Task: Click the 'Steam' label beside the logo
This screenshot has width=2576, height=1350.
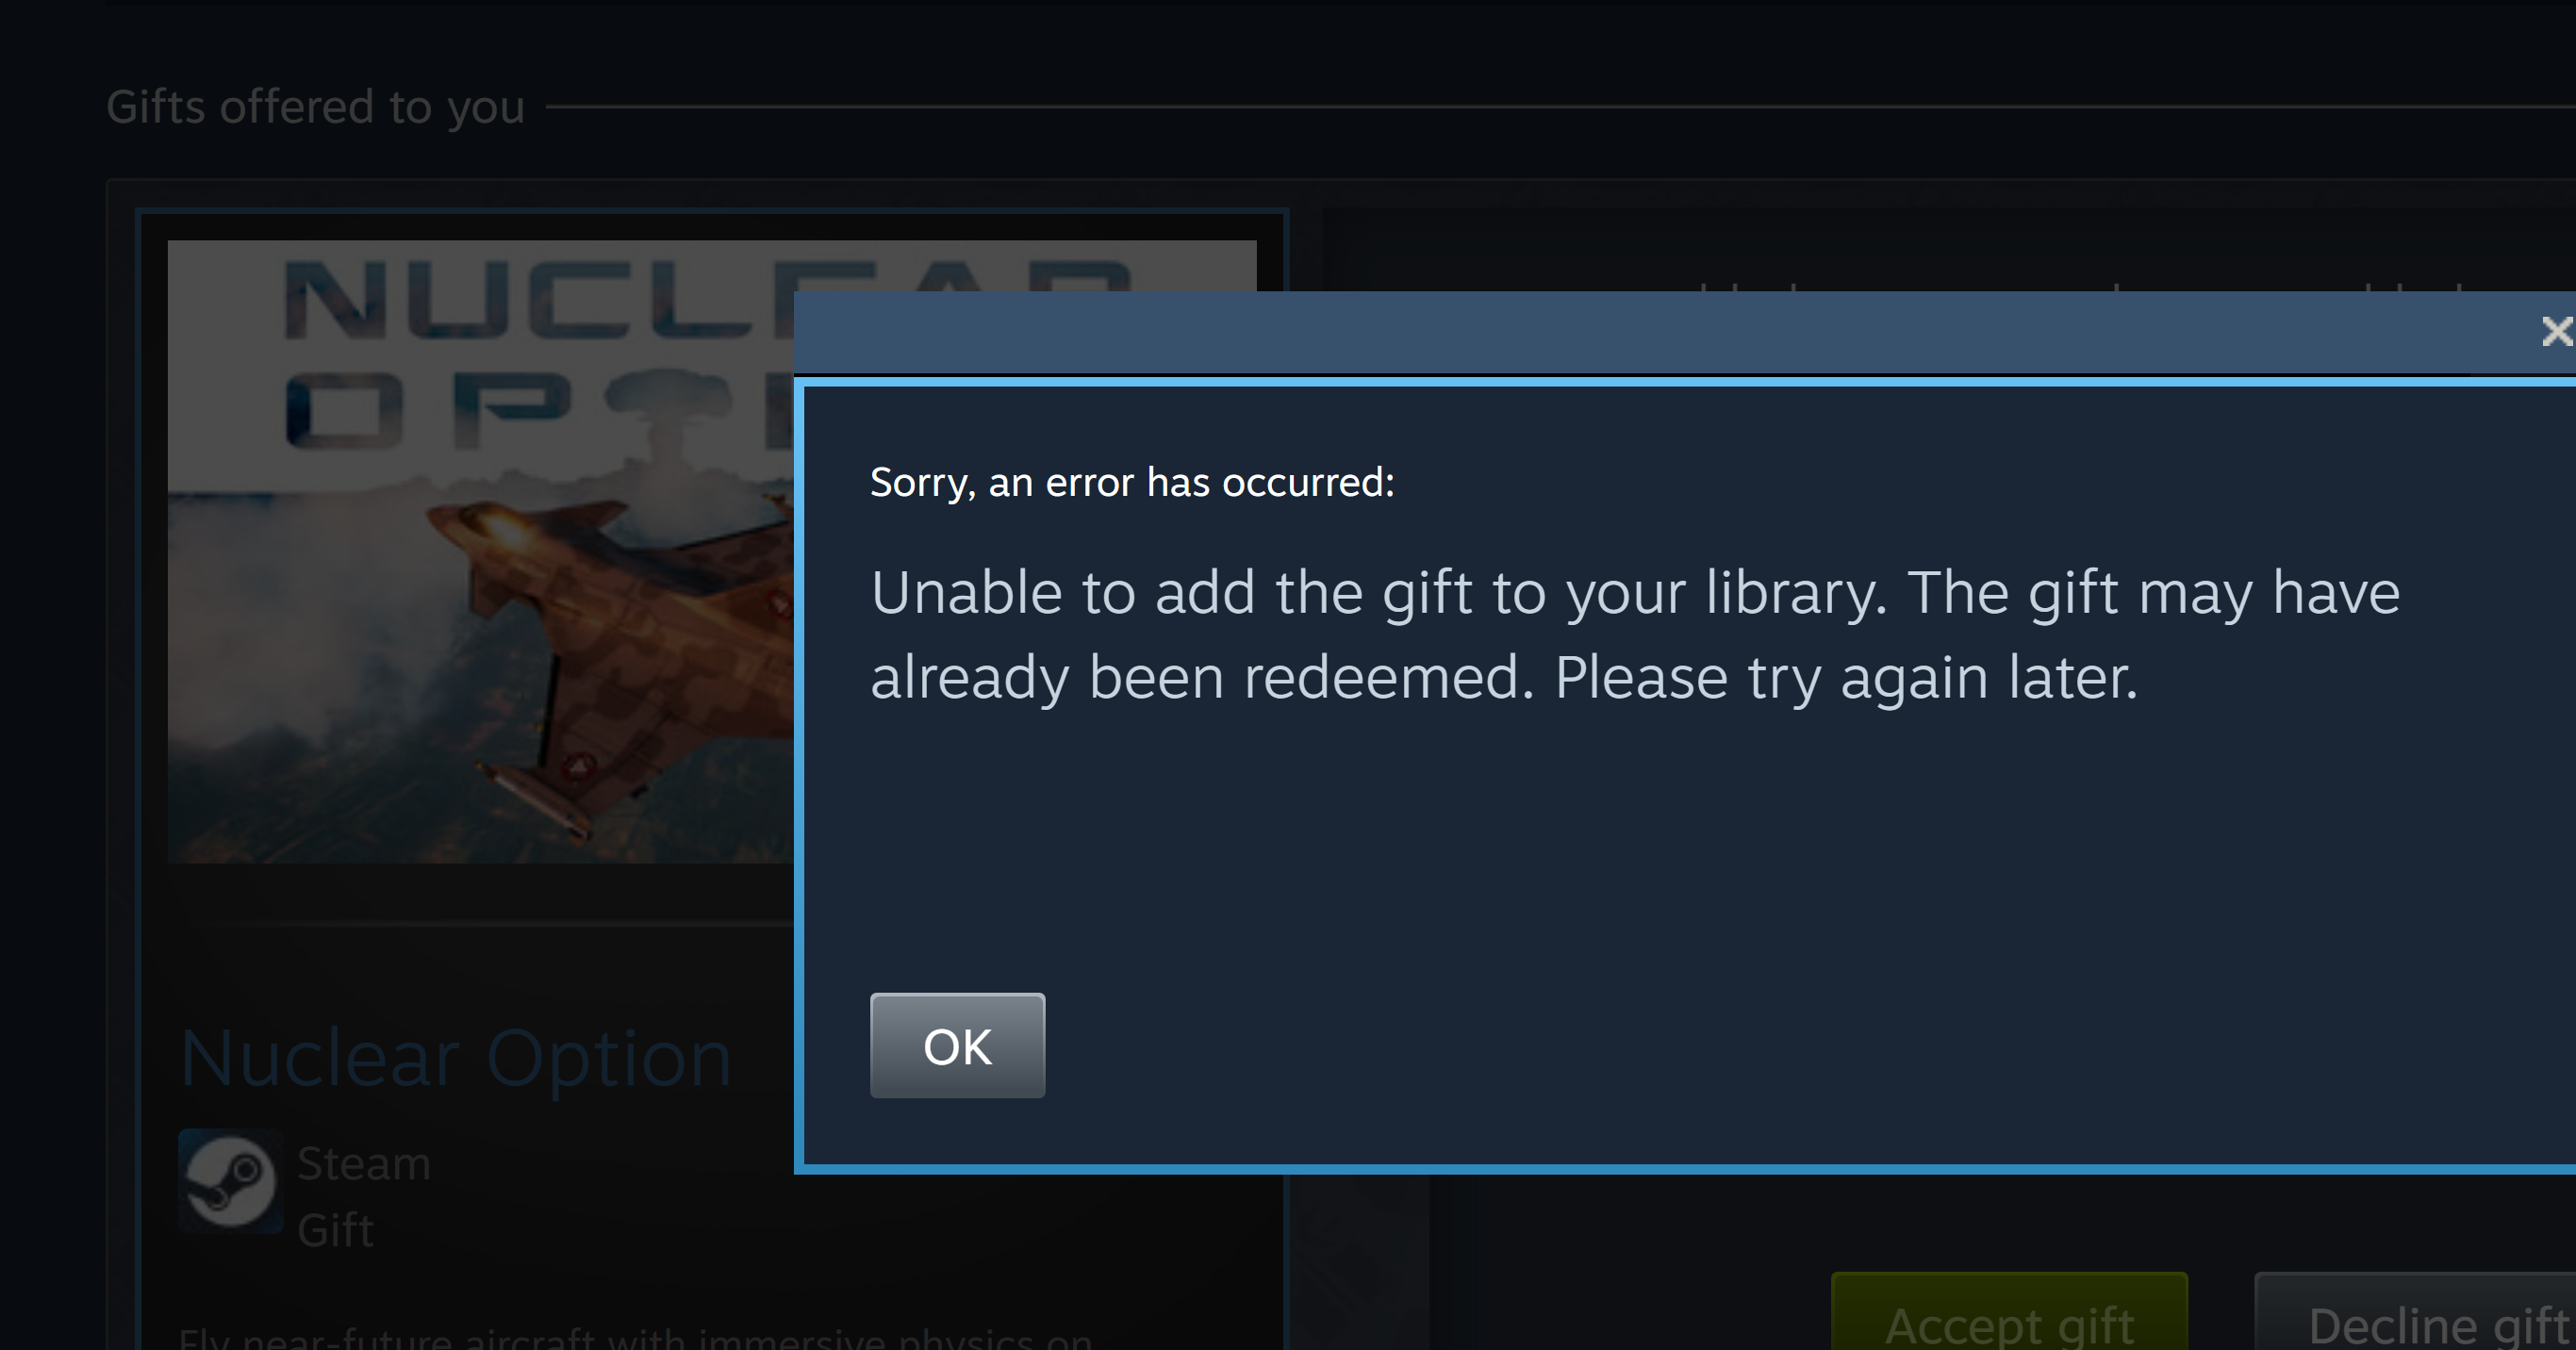Action: pyautogui.click(x=364, y=1163)
